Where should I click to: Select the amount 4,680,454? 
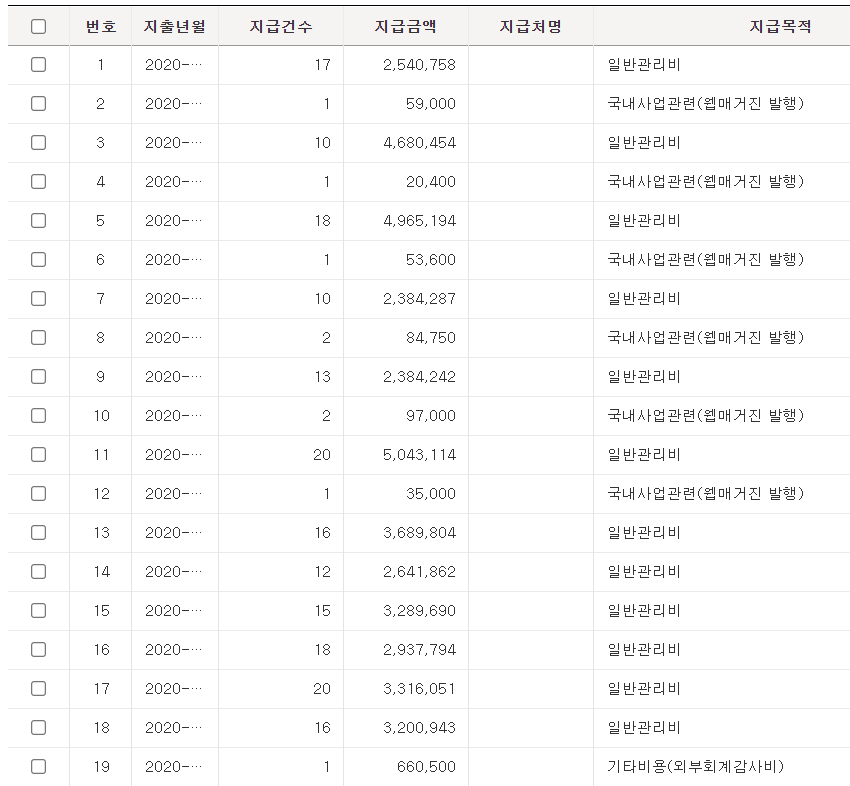(419, 143)
